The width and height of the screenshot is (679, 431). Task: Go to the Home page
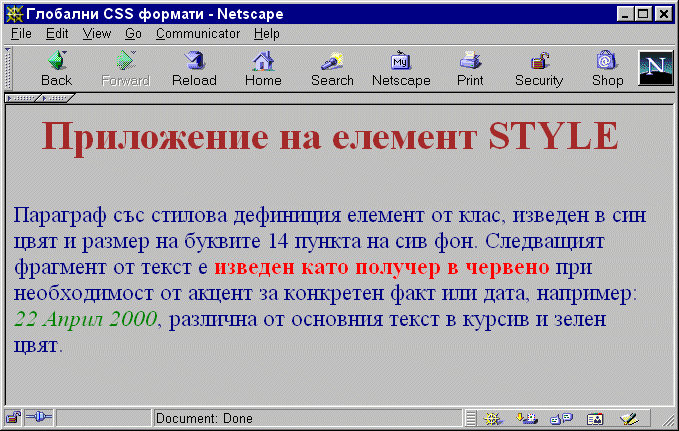coord(263,68)
